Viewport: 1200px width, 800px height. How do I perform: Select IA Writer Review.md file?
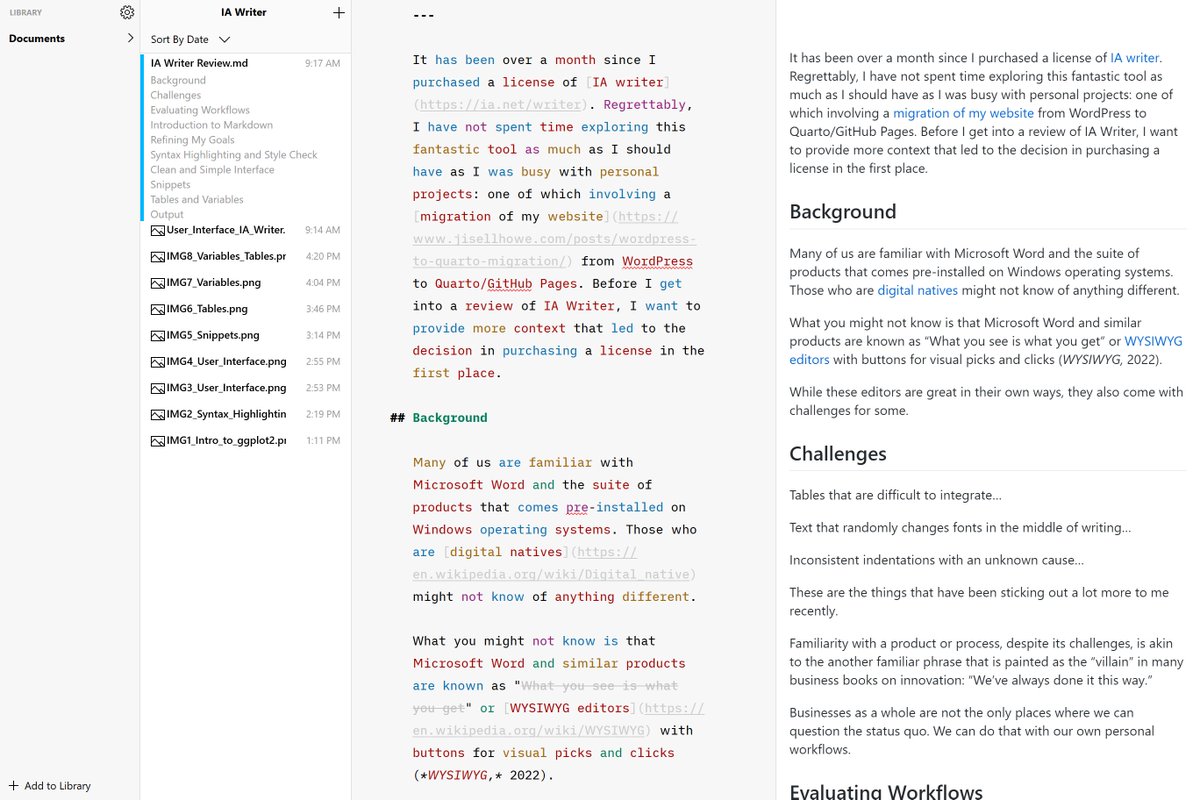(x=199, y=63)
